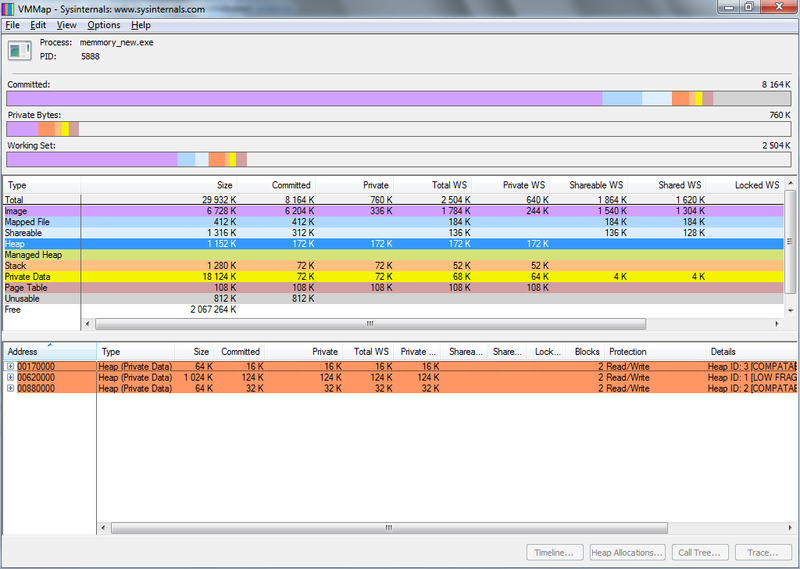Click summary table vertical scroll down arrow
Viewport: 800px width, 569px height.
tap(790, 310)
